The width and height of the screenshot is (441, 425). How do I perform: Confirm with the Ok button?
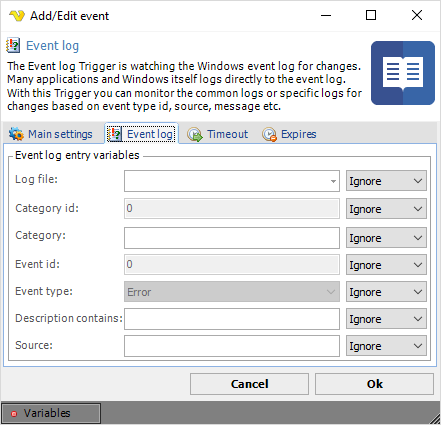(374, 384)
